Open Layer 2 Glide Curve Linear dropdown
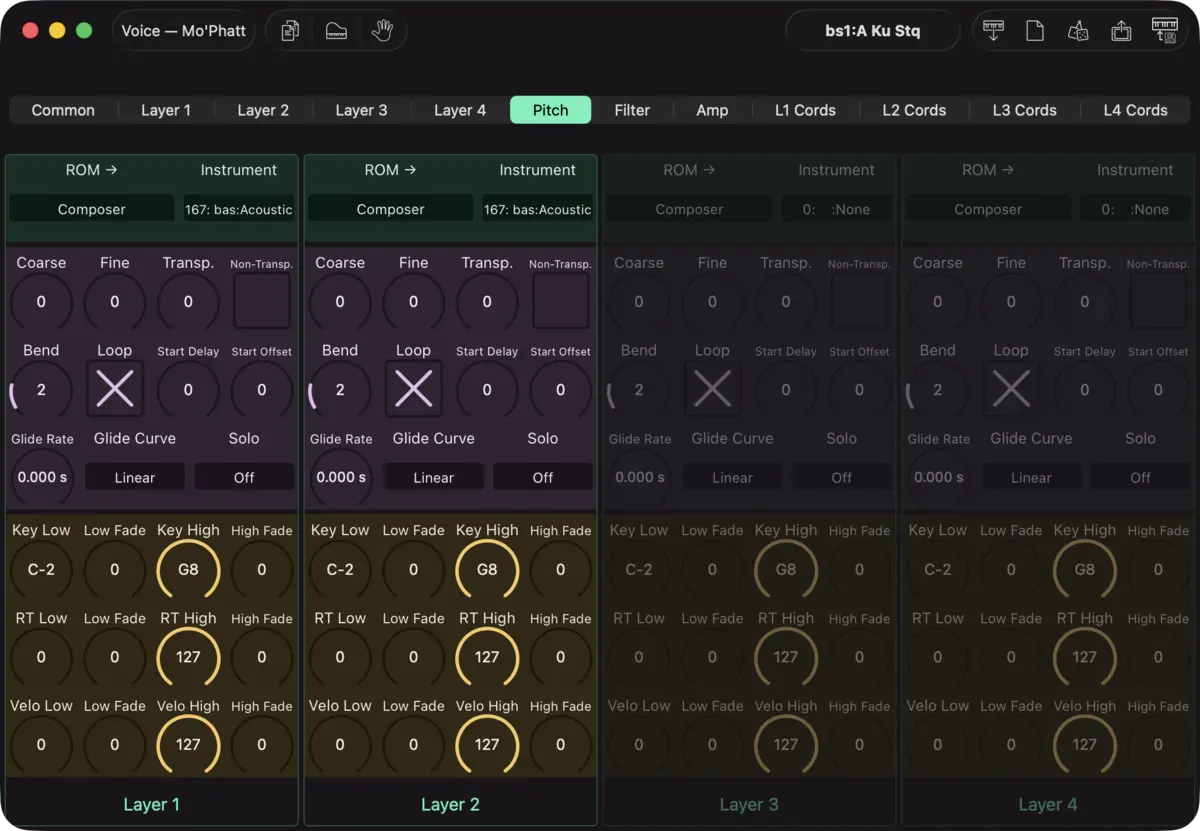Viewport: 1200px width, 831px height. pyautogui.click(x=434, y=477)
